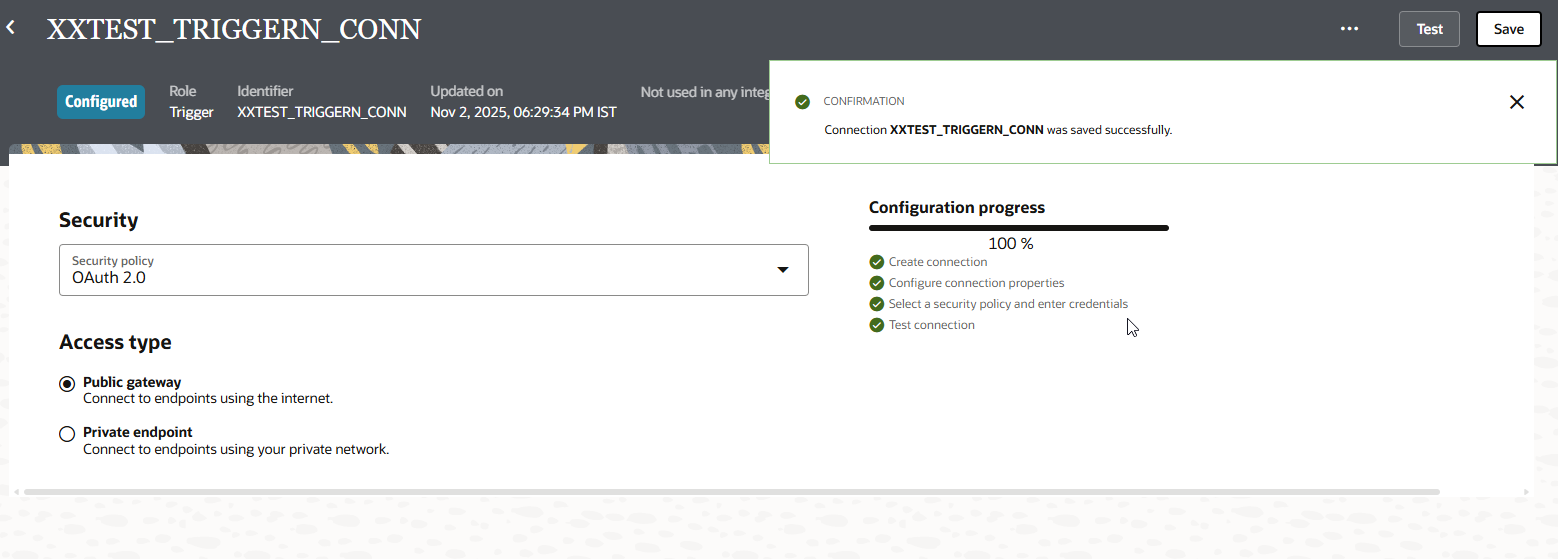The height and width of the screenshot is (559, 1558).
Task: Select the Public gateway radio button
Action: (x=67, y=384)
